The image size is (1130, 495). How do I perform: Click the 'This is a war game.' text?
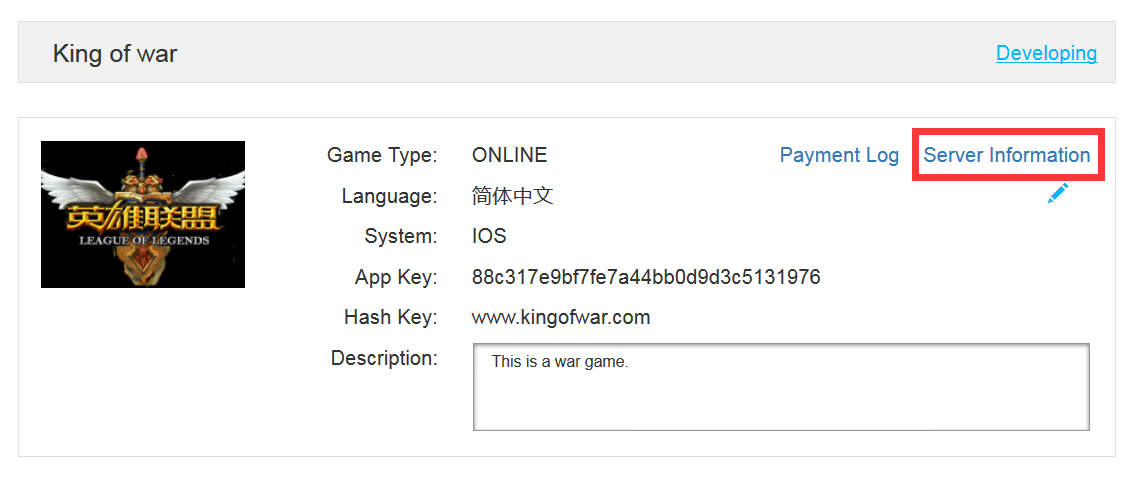(560, 362)
